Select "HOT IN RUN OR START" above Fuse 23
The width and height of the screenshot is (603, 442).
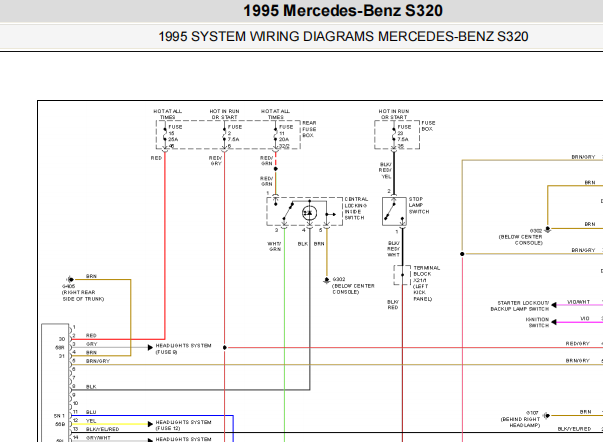point(394,114)
